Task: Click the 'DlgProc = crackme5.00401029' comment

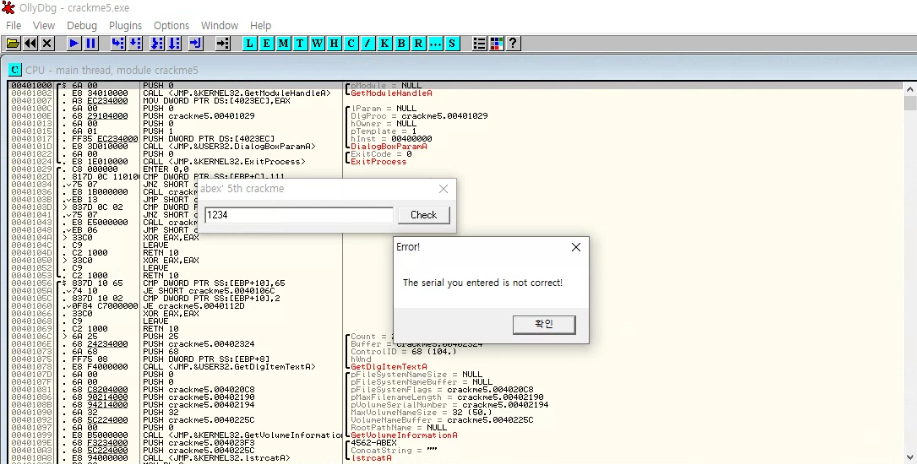Action: pyautogui.click(x=419, y=116)
